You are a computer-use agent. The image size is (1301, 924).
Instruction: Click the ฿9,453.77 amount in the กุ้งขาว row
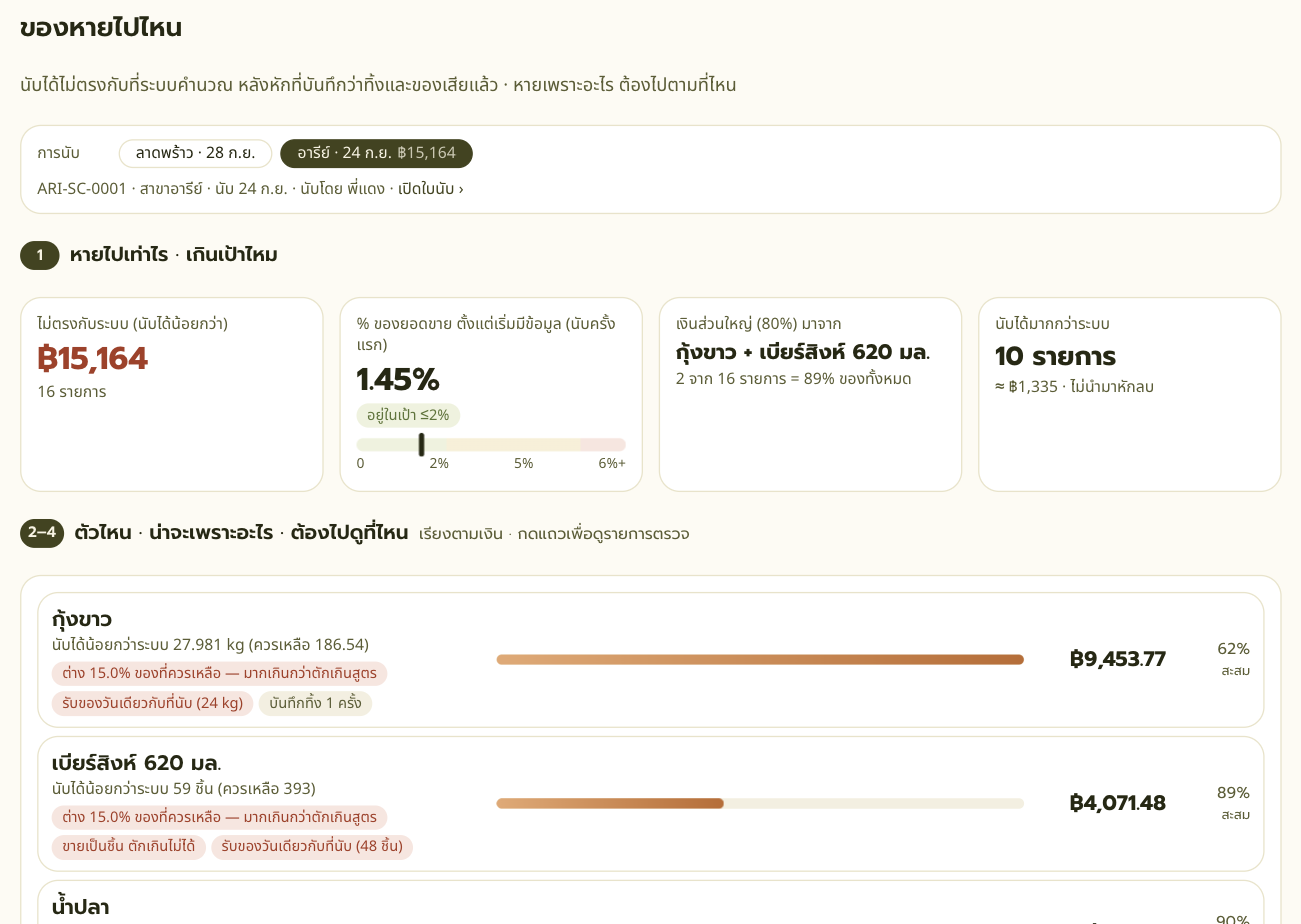tap(1118, 659)
